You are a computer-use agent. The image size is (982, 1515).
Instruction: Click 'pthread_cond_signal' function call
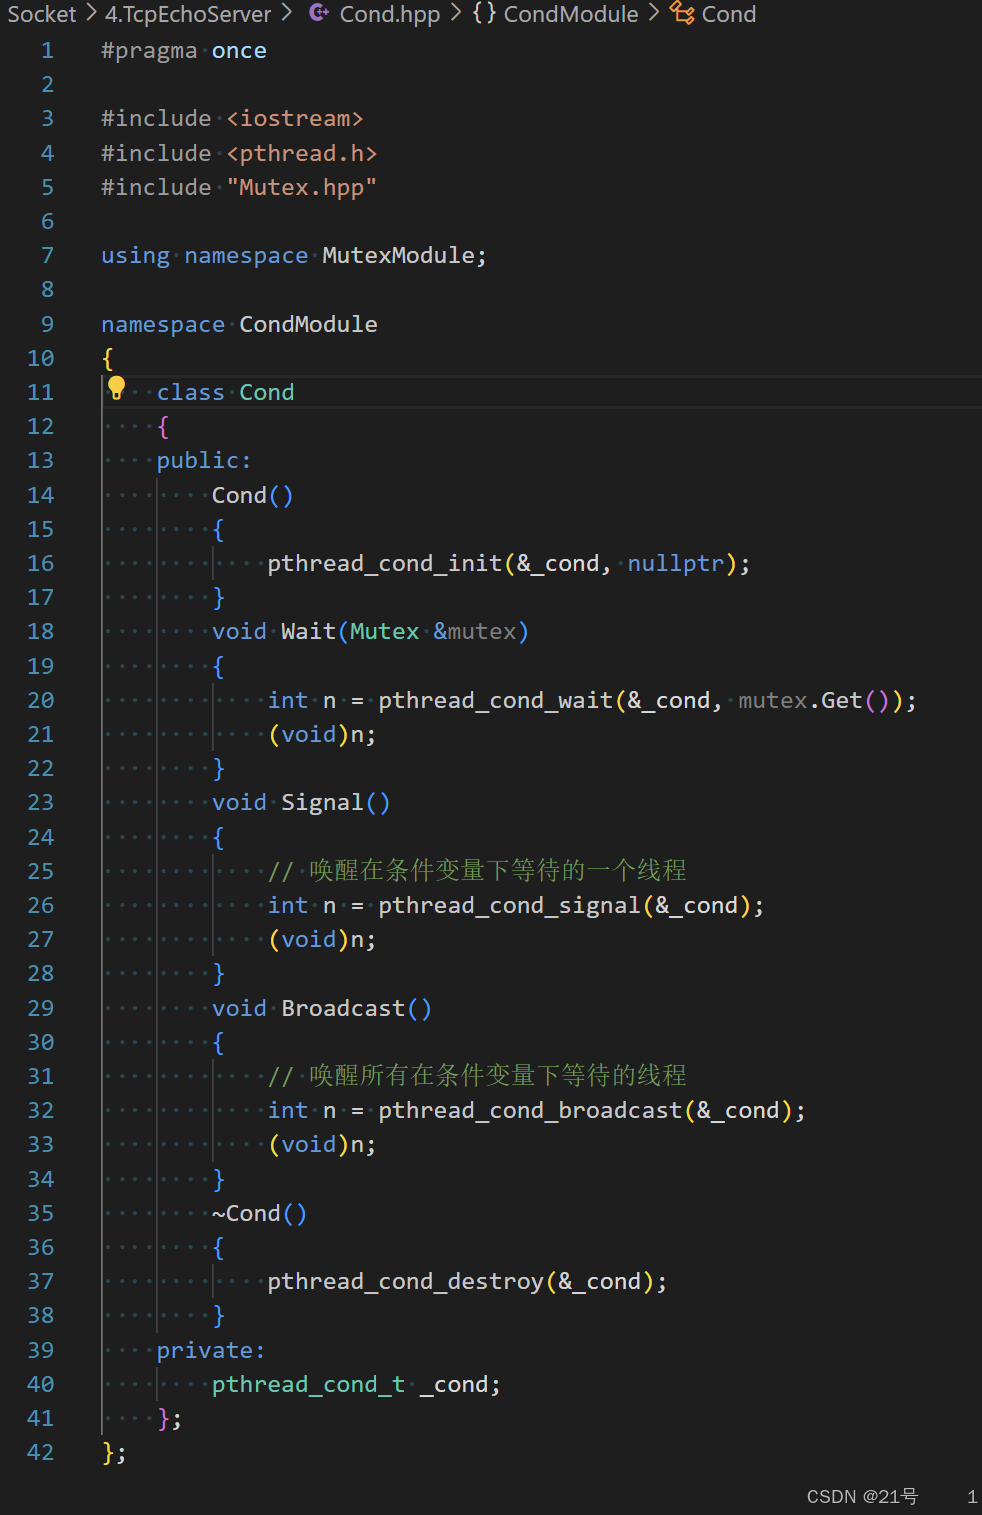[x=510, y=905]
